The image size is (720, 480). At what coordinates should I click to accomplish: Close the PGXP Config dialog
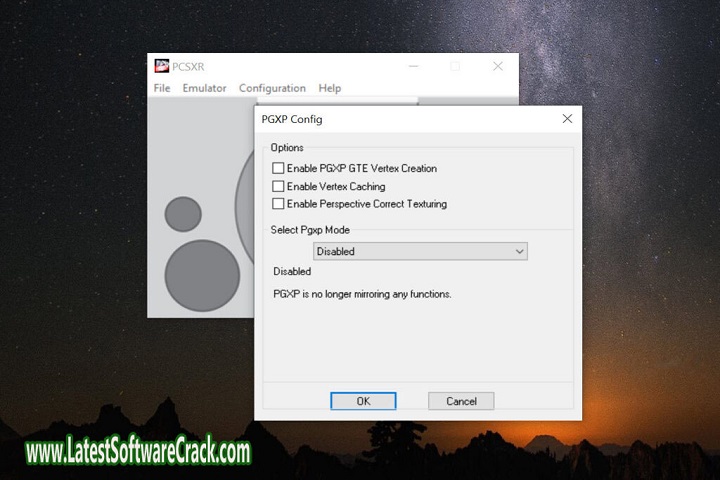tap(567, 119)
